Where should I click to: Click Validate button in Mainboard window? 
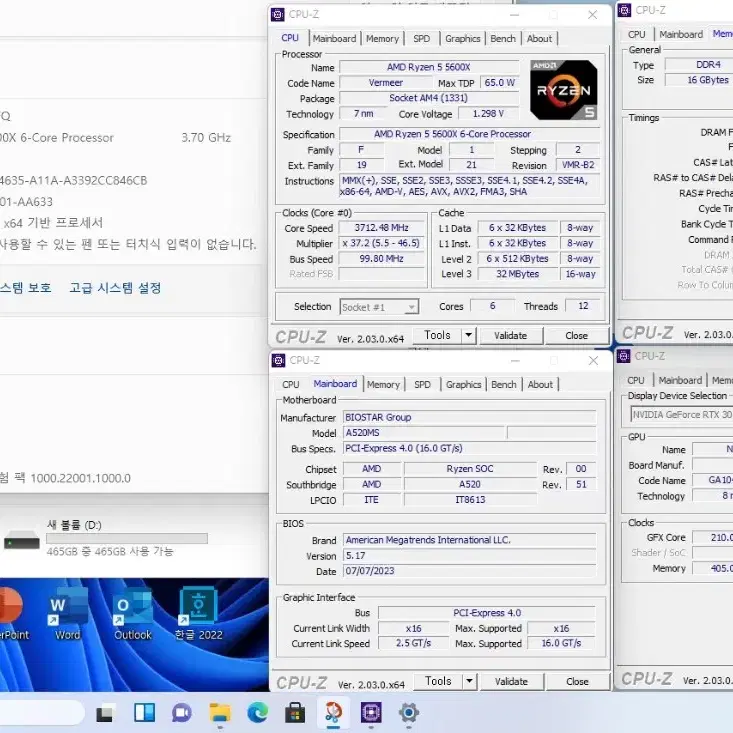[x=511, y=682]
